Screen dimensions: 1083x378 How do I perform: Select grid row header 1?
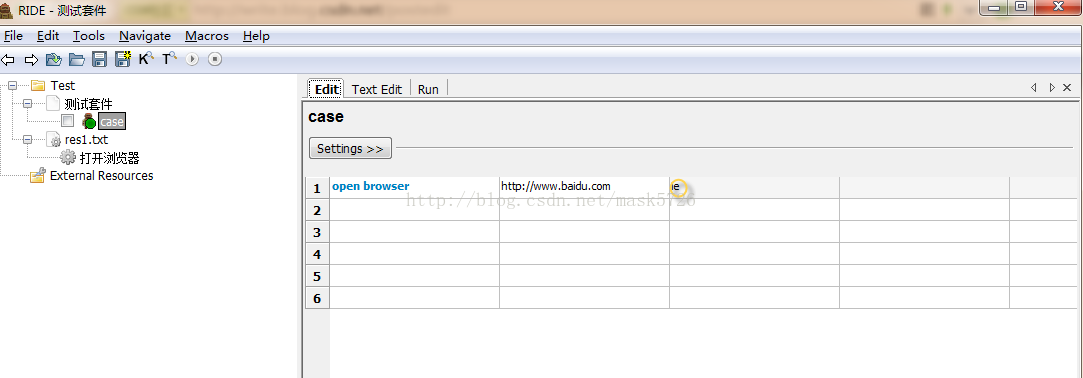[317, 188]
